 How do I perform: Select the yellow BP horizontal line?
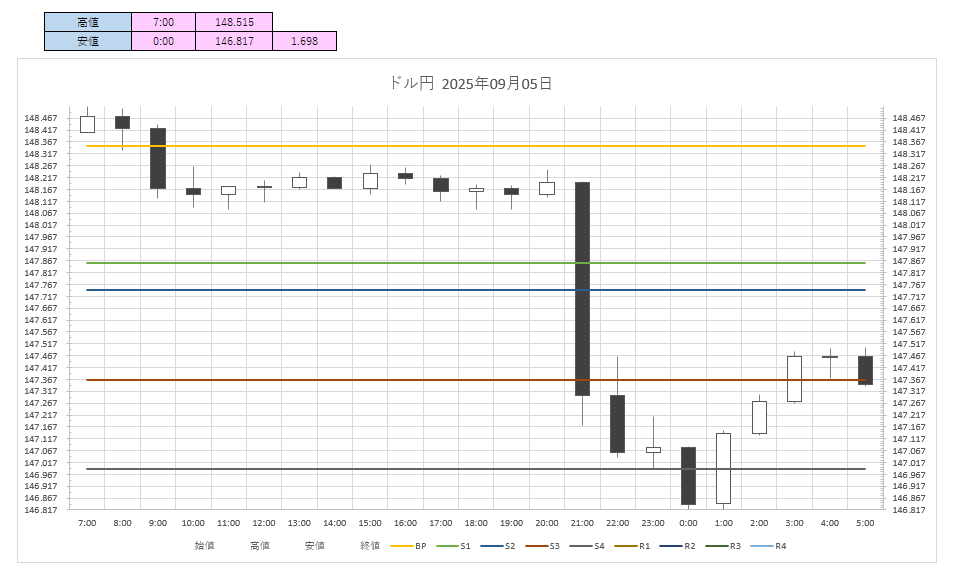(300, 146)
